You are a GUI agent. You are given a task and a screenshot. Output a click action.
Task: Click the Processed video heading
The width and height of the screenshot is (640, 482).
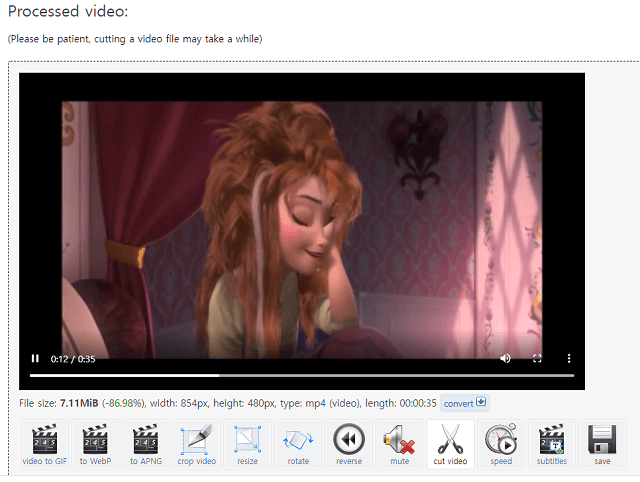(x=68, y=11)
